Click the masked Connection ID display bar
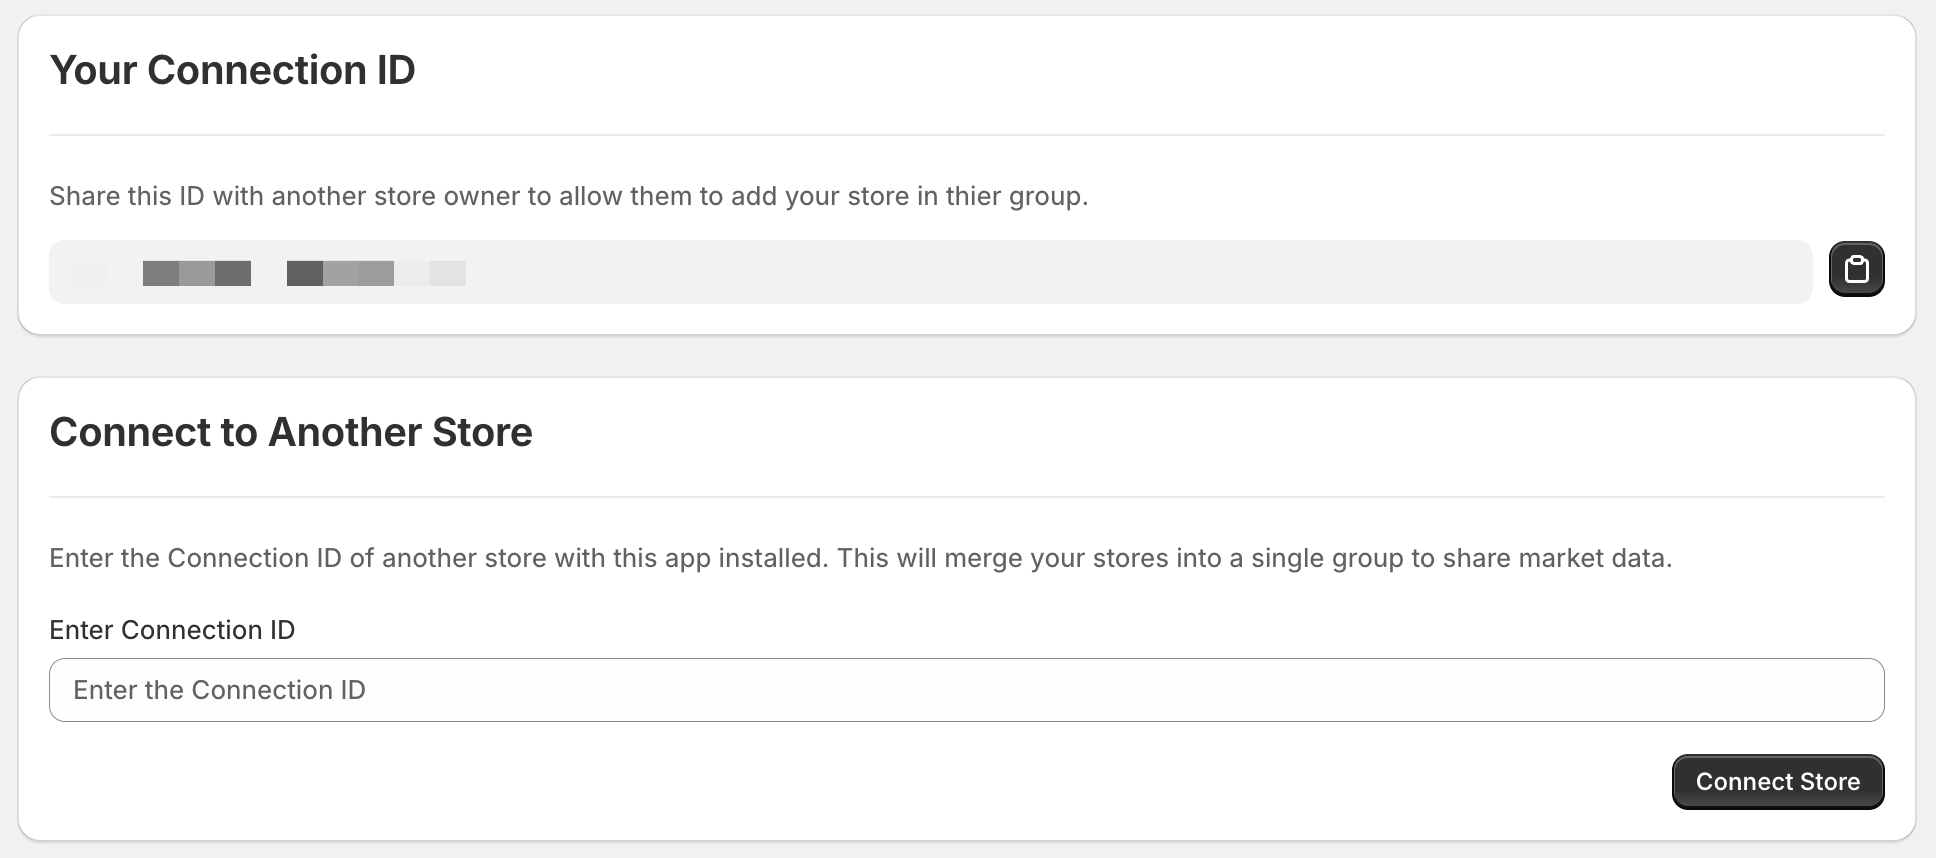The height and width of the screenshot is (858, 1936). click(930, 271)
